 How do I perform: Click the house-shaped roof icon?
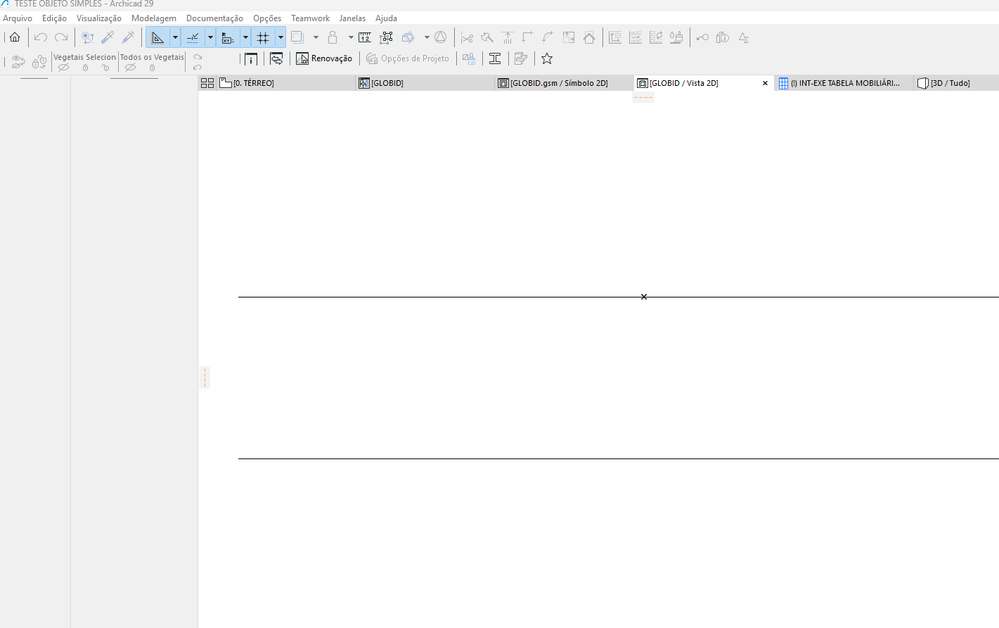[x=589, y=38]
